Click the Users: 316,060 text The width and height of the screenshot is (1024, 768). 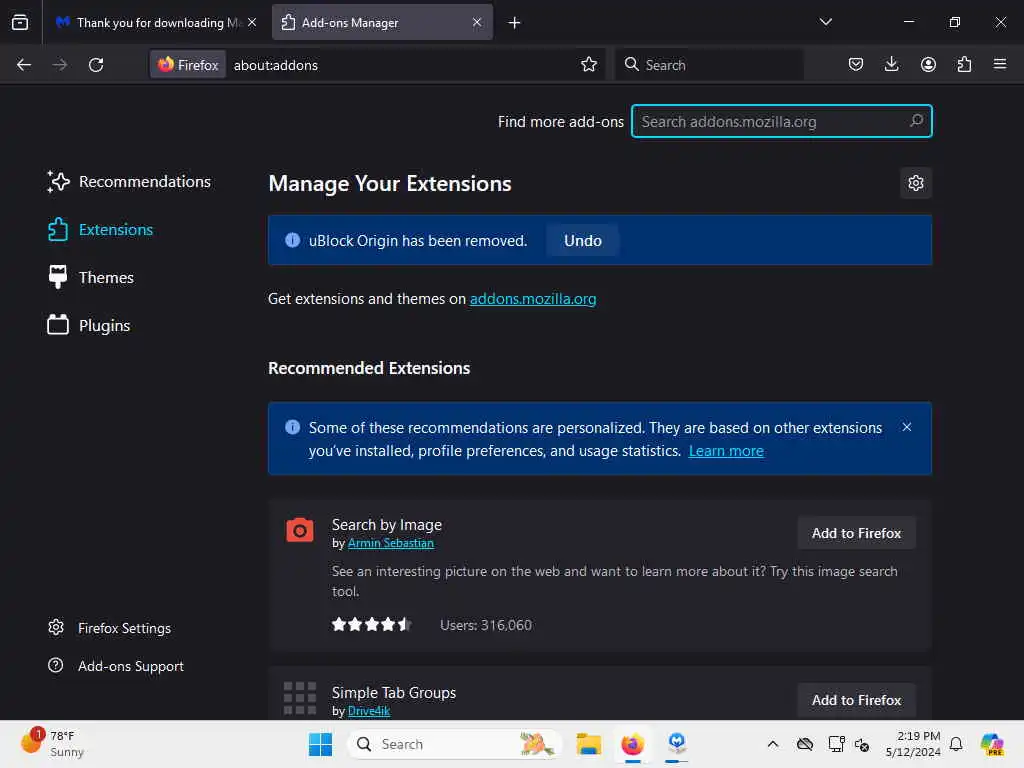[486, 626]
